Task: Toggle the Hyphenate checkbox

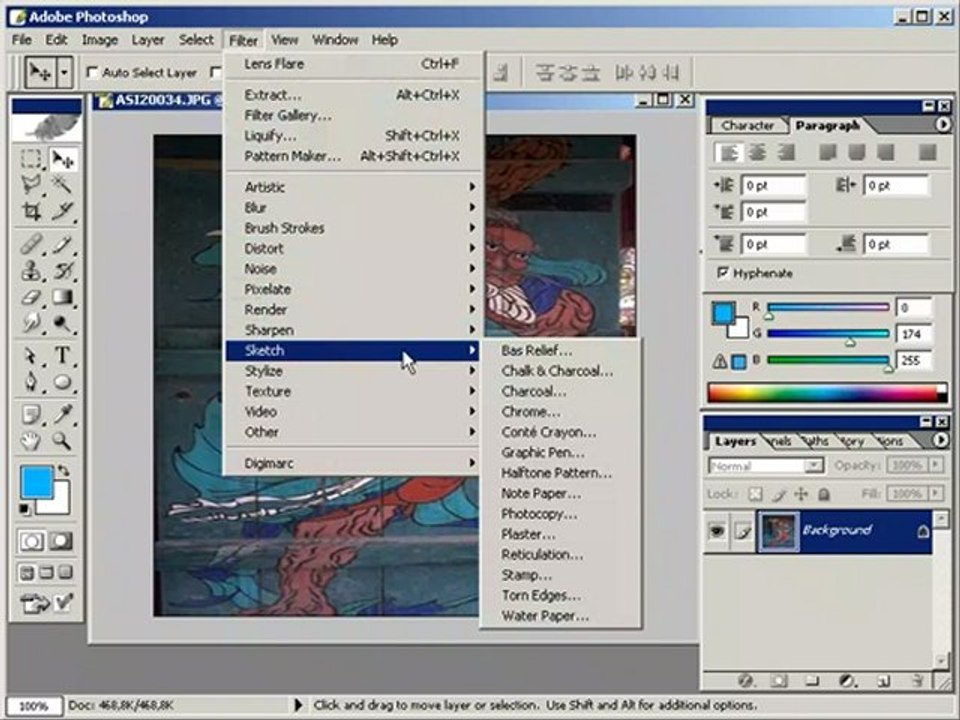Action: (723, 272)
